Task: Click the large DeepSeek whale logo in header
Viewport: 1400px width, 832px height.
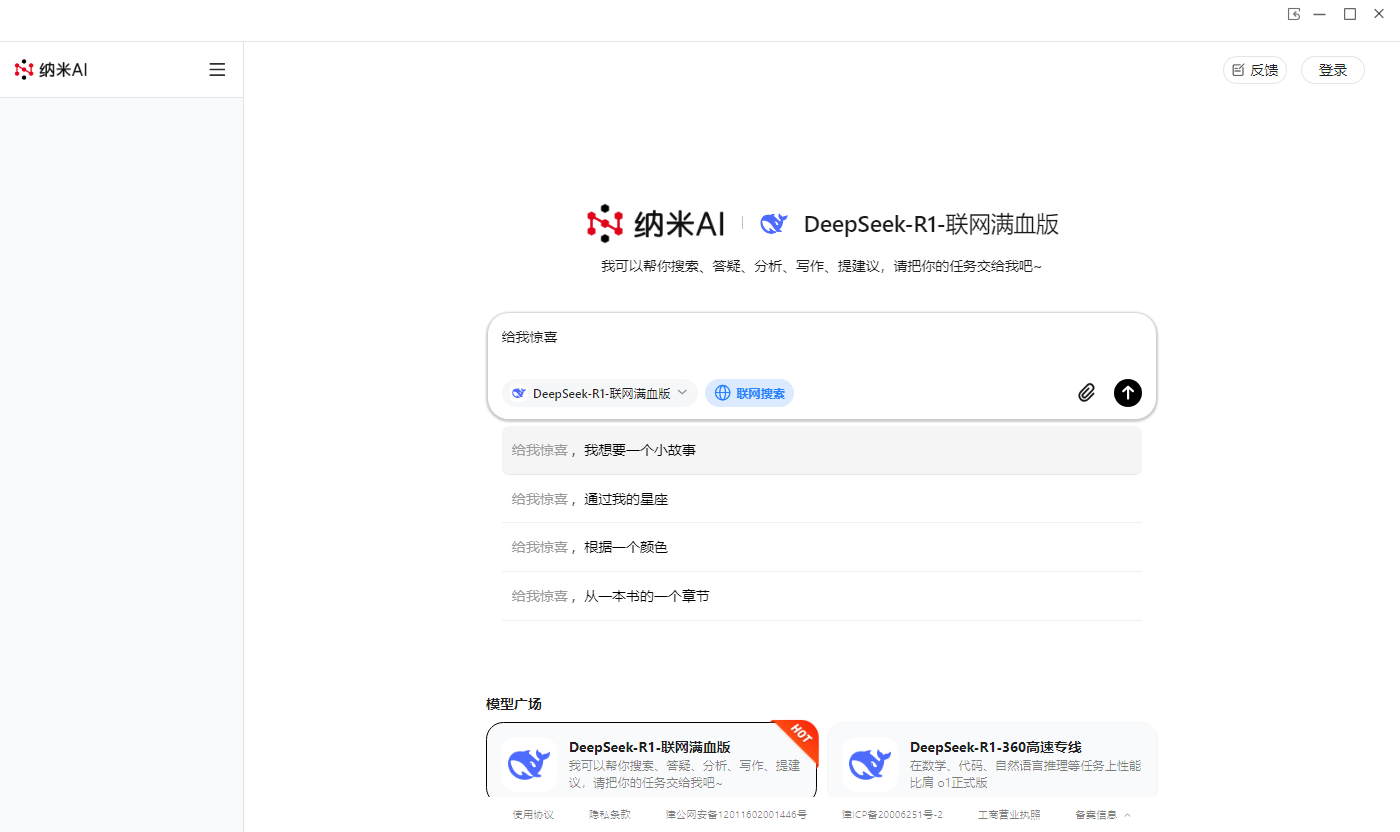Action: click(x=774, y=224)
